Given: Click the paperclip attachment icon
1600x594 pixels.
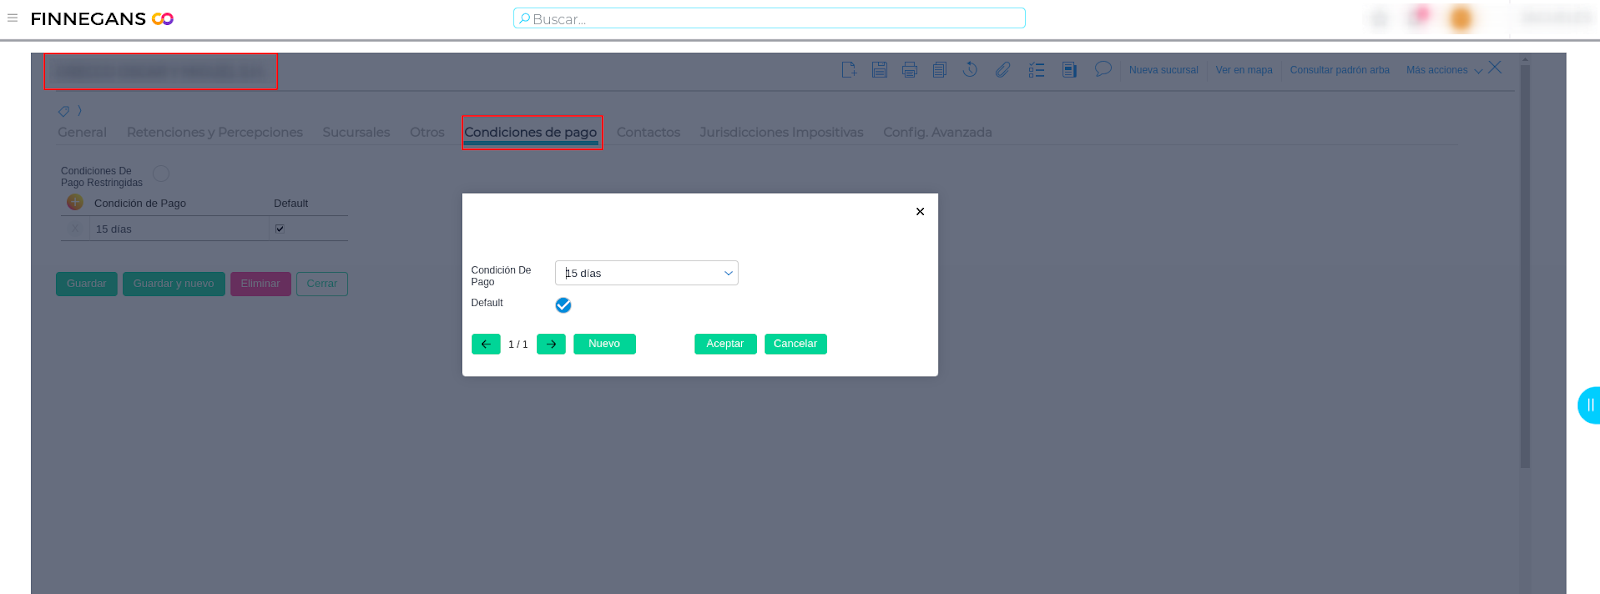Looking at the screenshot, I should point(1003,70).
